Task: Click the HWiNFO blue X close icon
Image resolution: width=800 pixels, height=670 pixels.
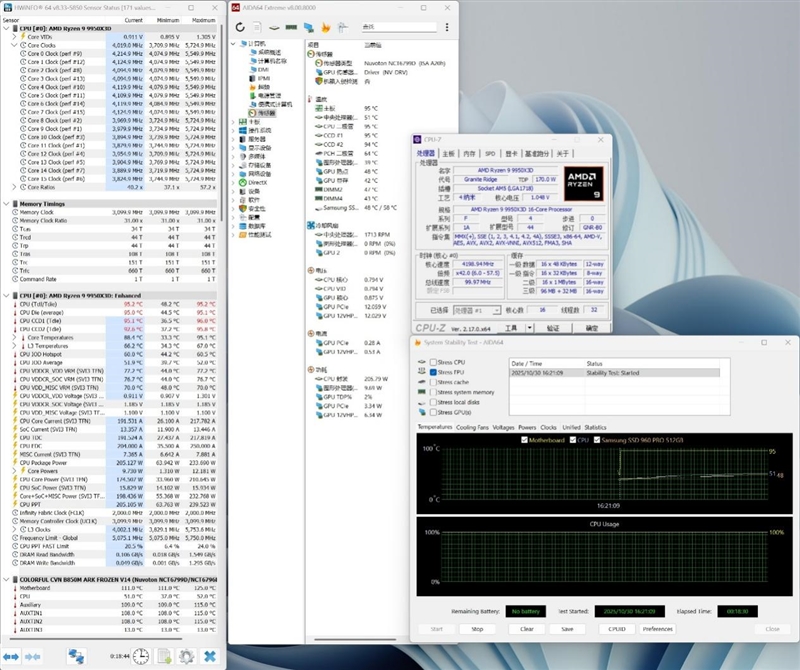Action: click(x=210, y=655)
